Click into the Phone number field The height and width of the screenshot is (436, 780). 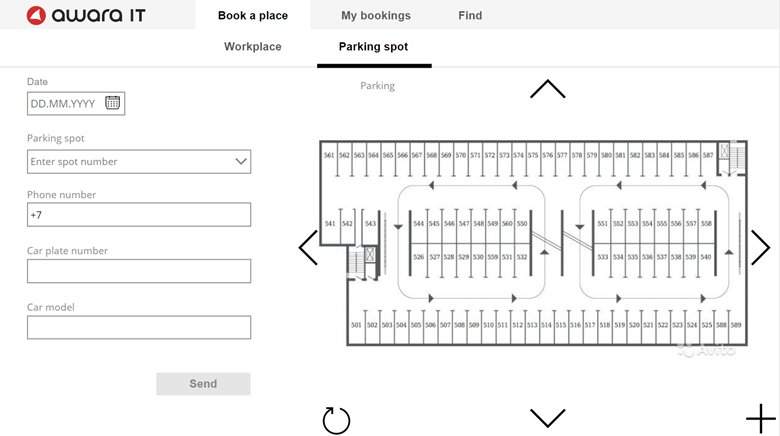139,215
